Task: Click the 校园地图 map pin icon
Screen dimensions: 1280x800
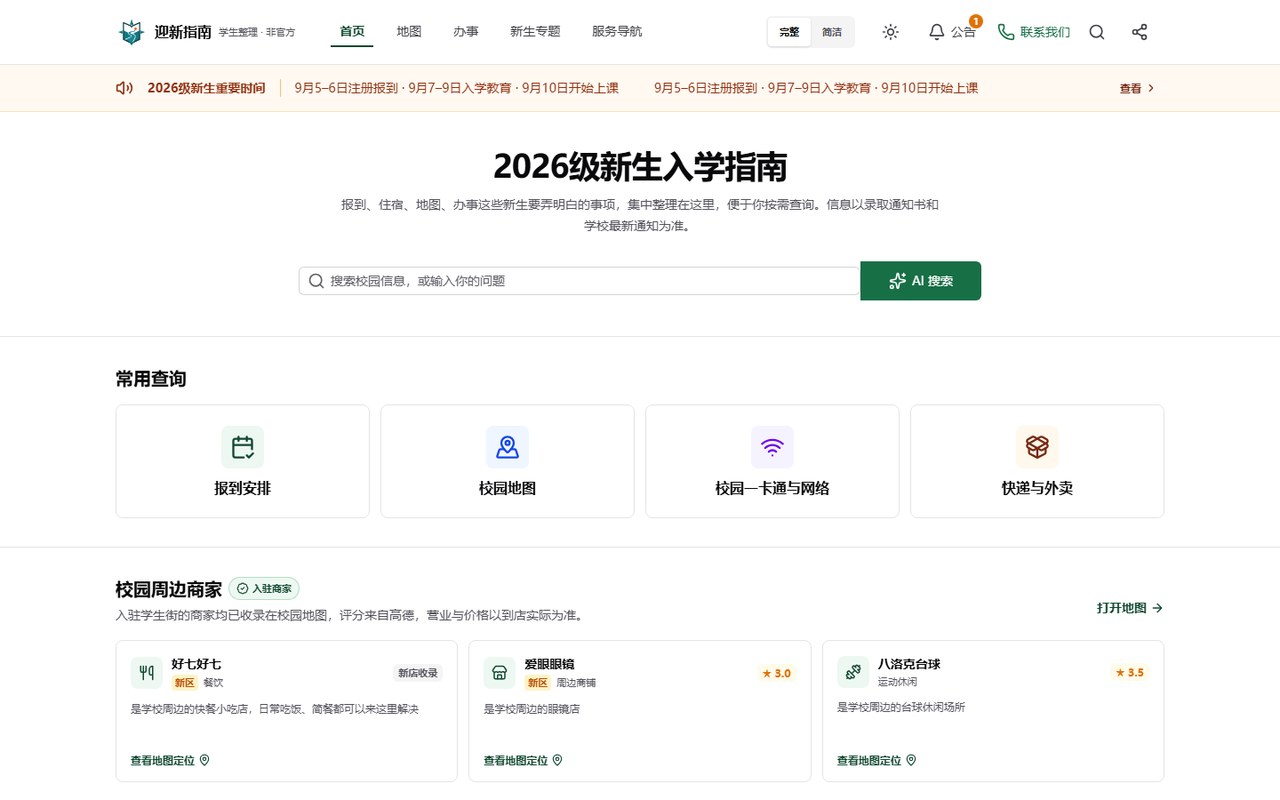Action: 507,447
